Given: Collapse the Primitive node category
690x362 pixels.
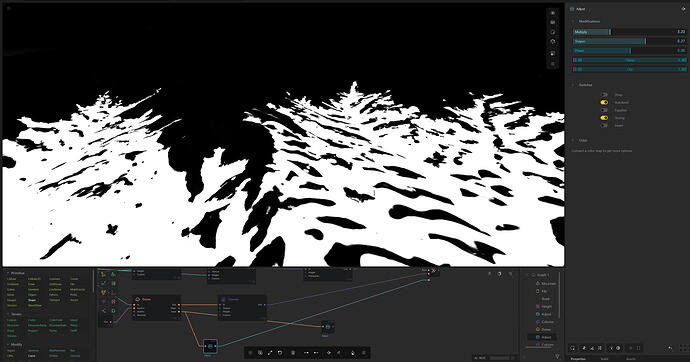Looking at the screenshot, I should 8,273.
